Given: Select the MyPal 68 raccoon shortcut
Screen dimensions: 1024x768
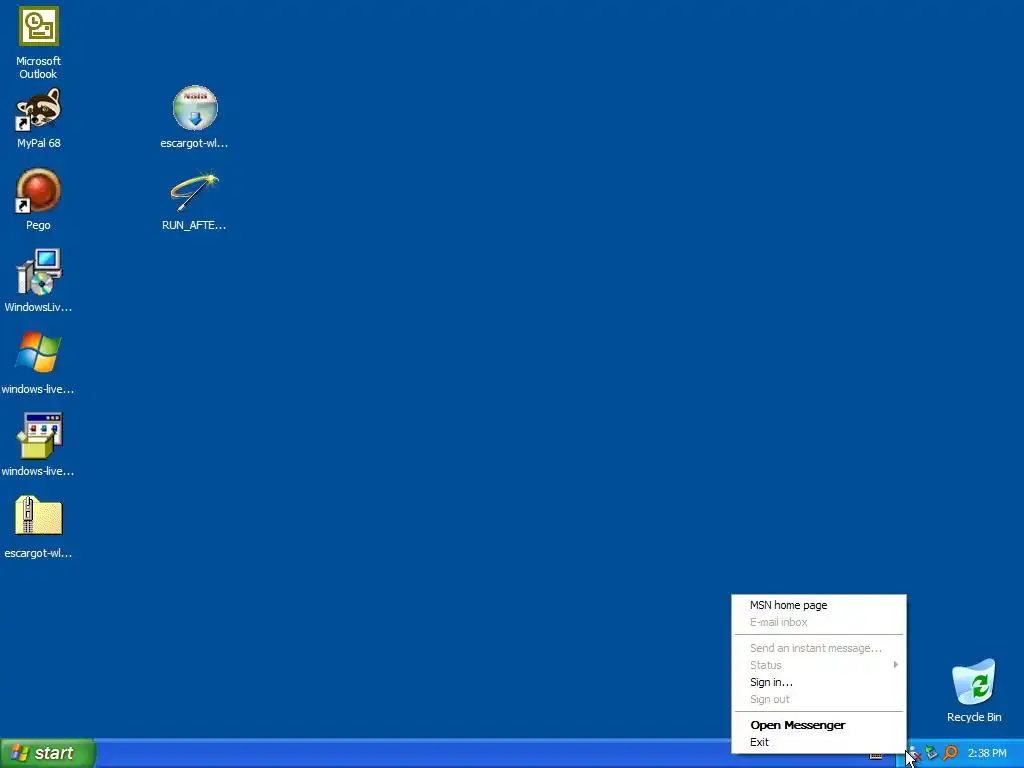Looking at the screenshot, I should (39, 109).
